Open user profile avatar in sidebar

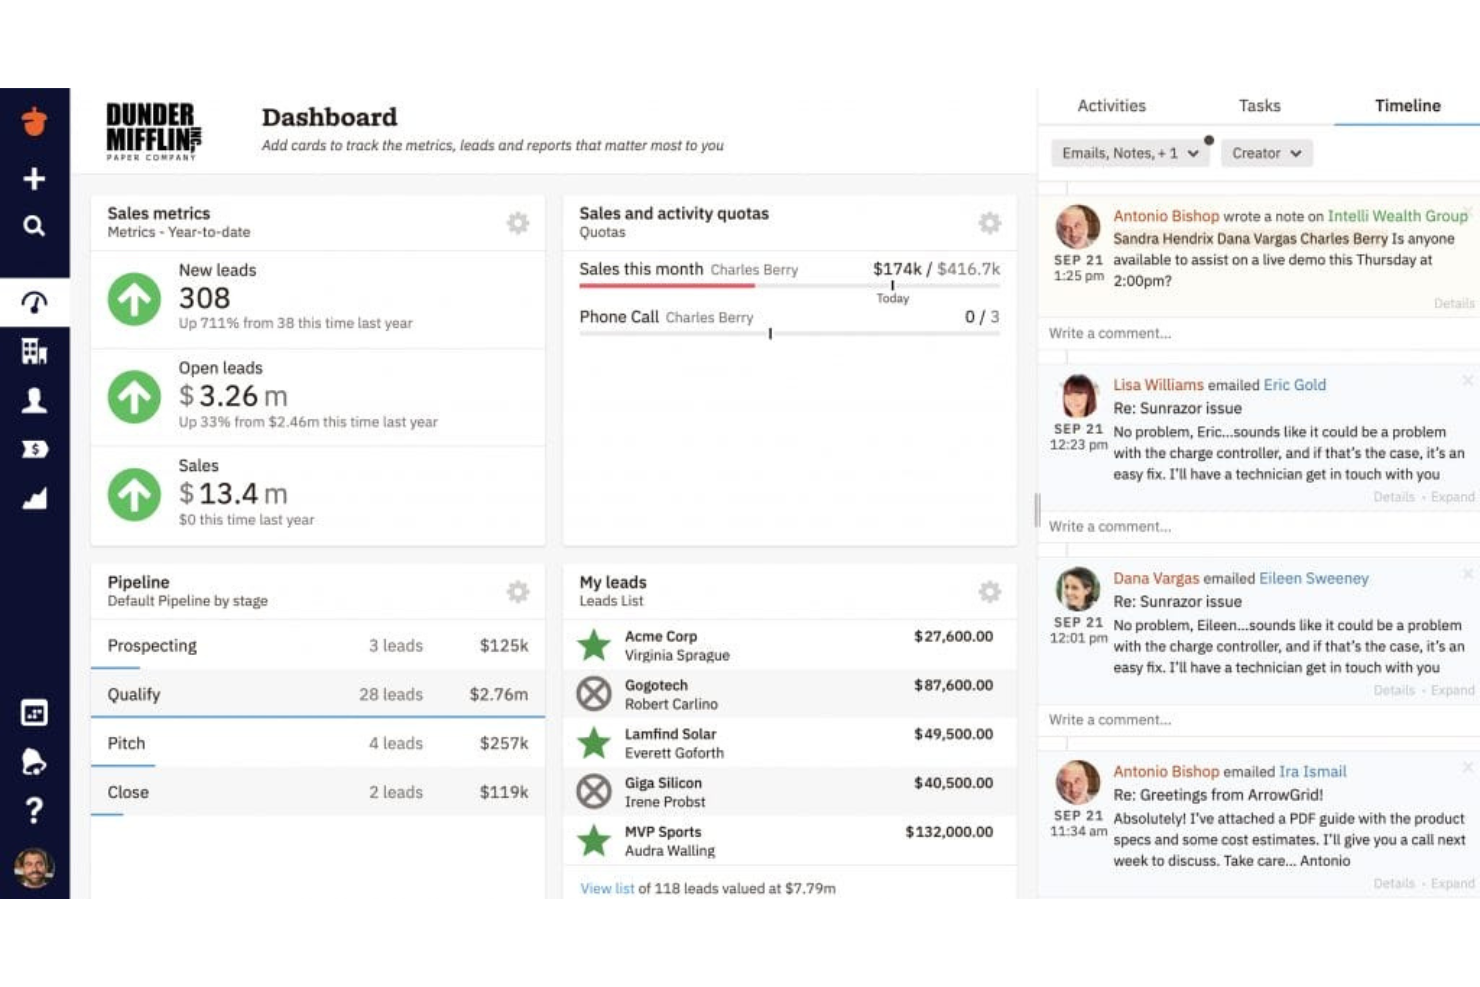34,868
